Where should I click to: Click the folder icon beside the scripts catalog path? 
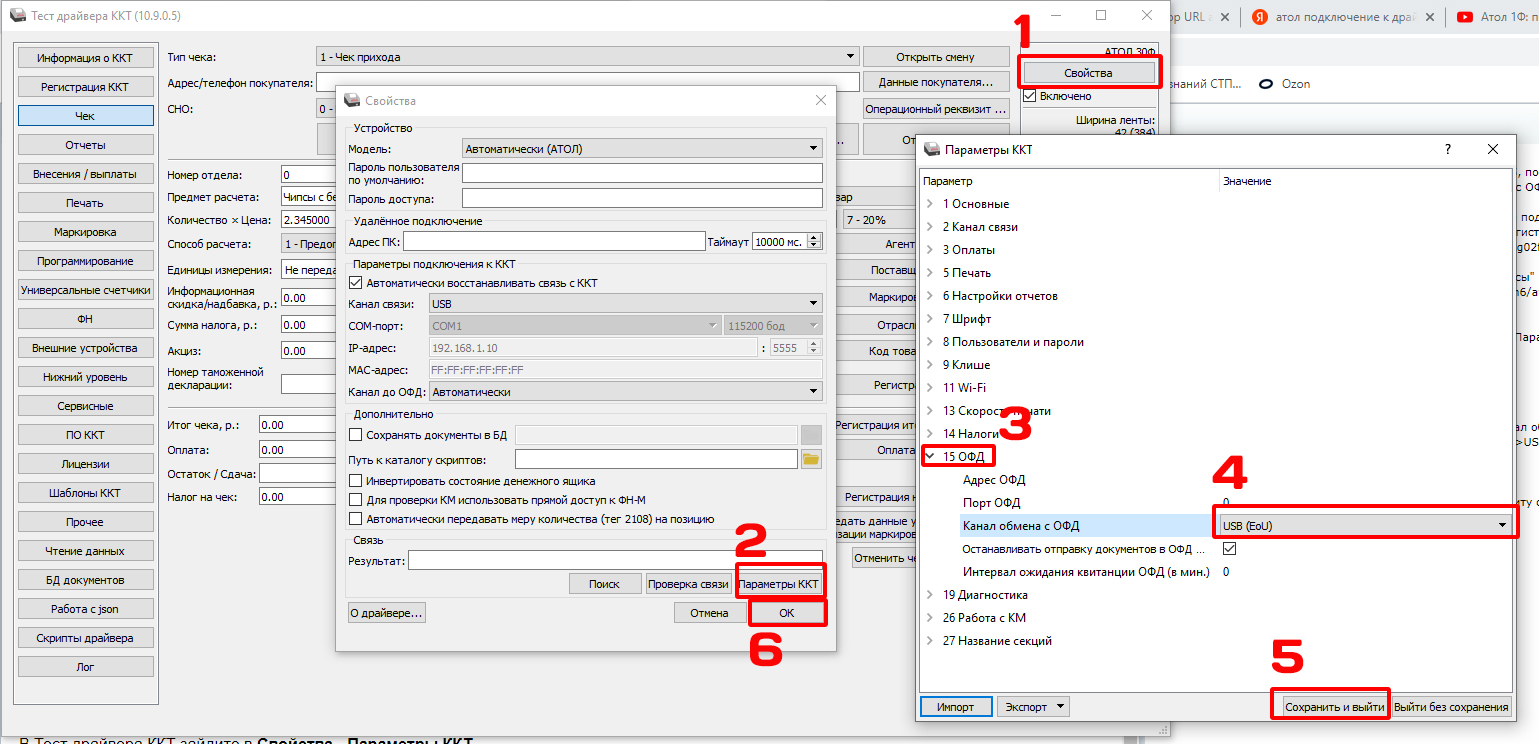pos(811,459)
